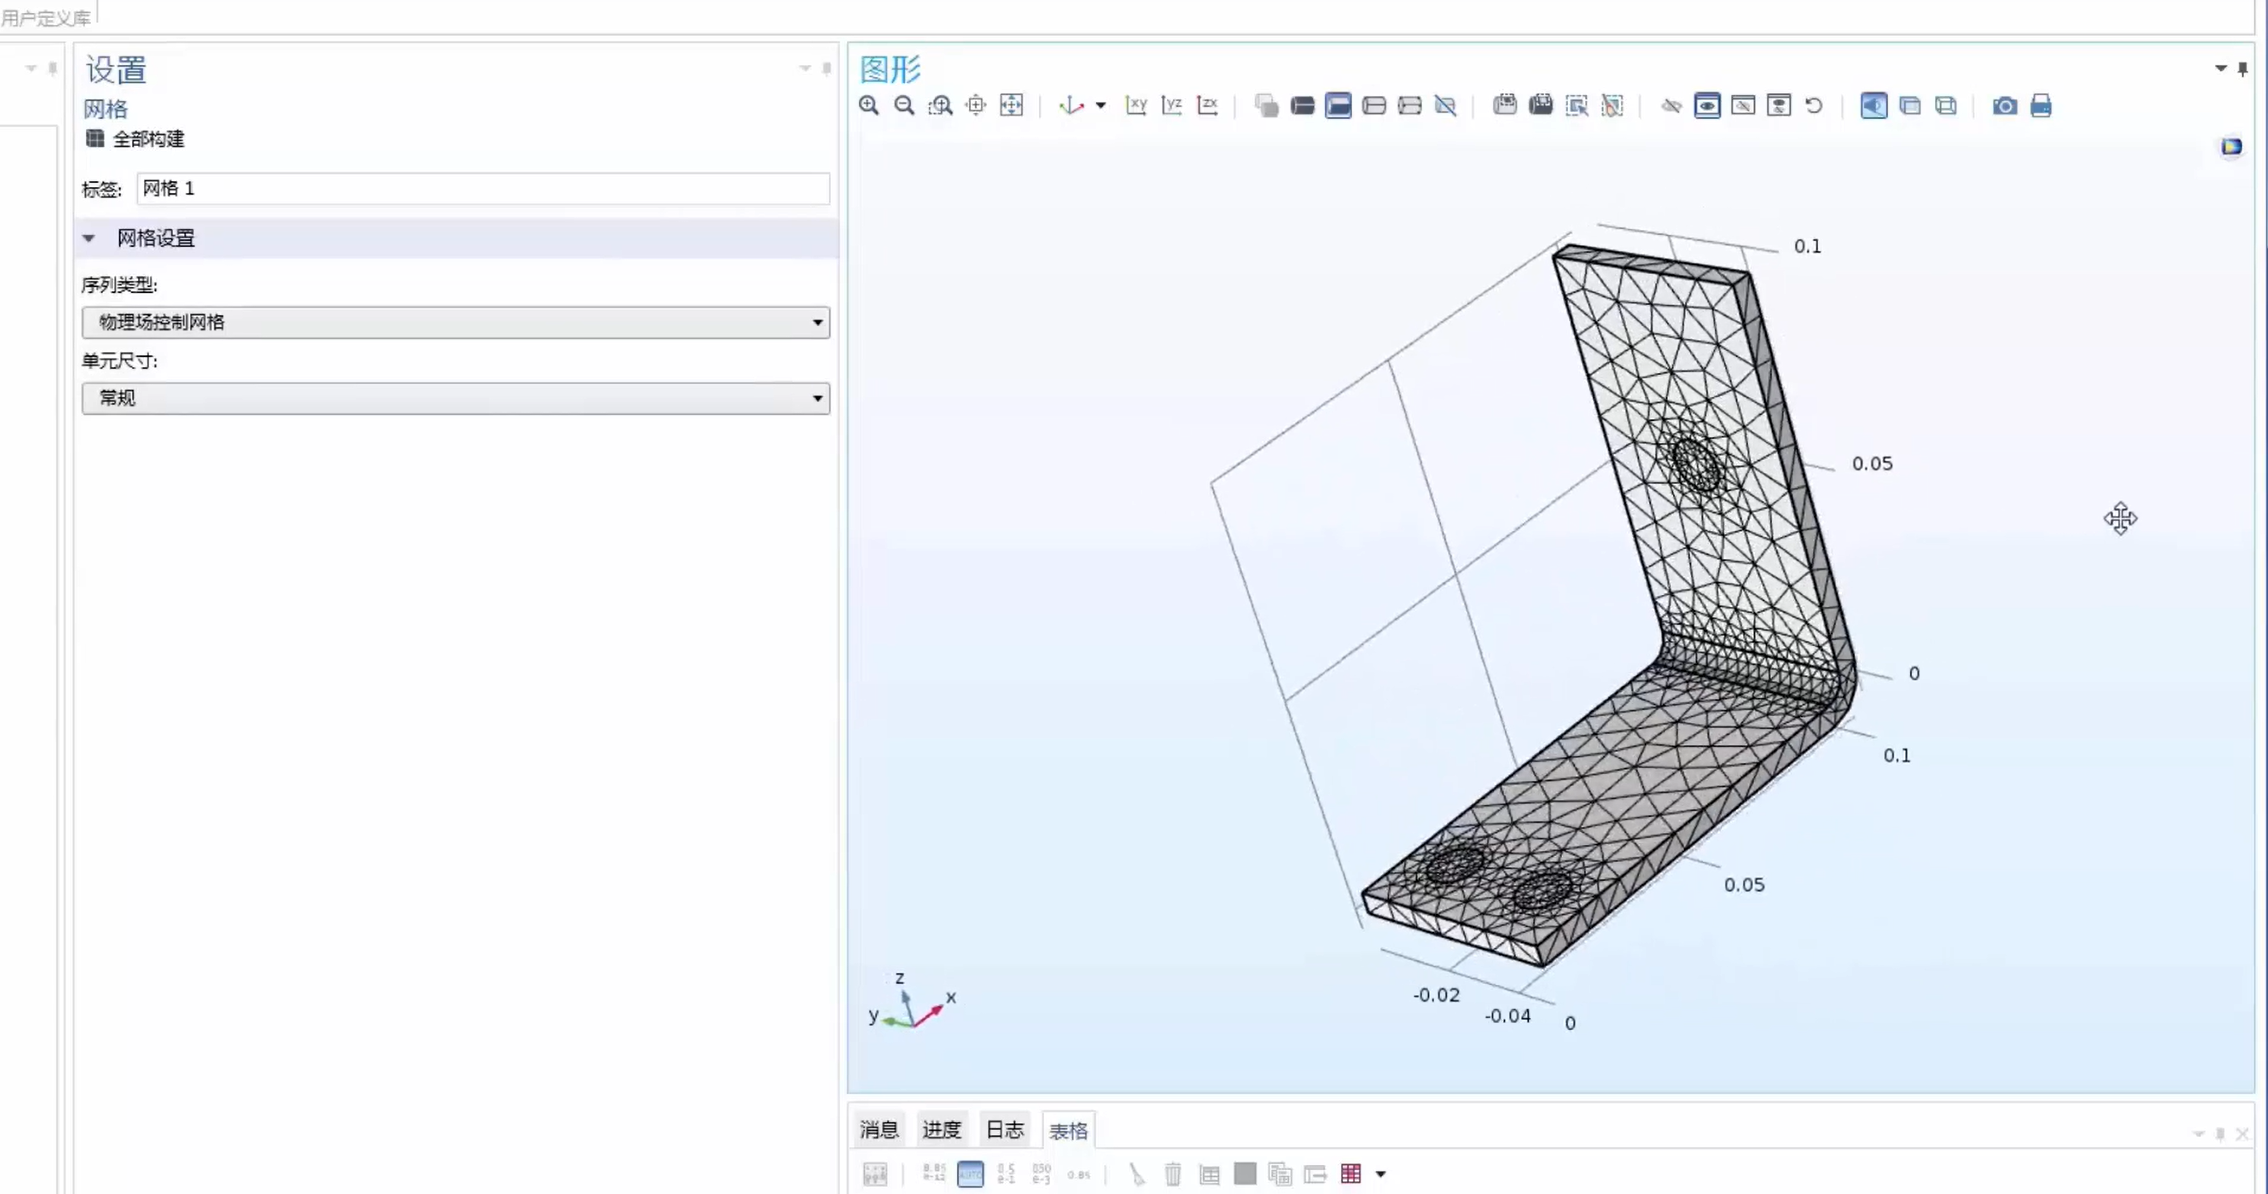Toggle the scene light button
This screenshot has width=2268, height=1194.
pos(1873,106)
